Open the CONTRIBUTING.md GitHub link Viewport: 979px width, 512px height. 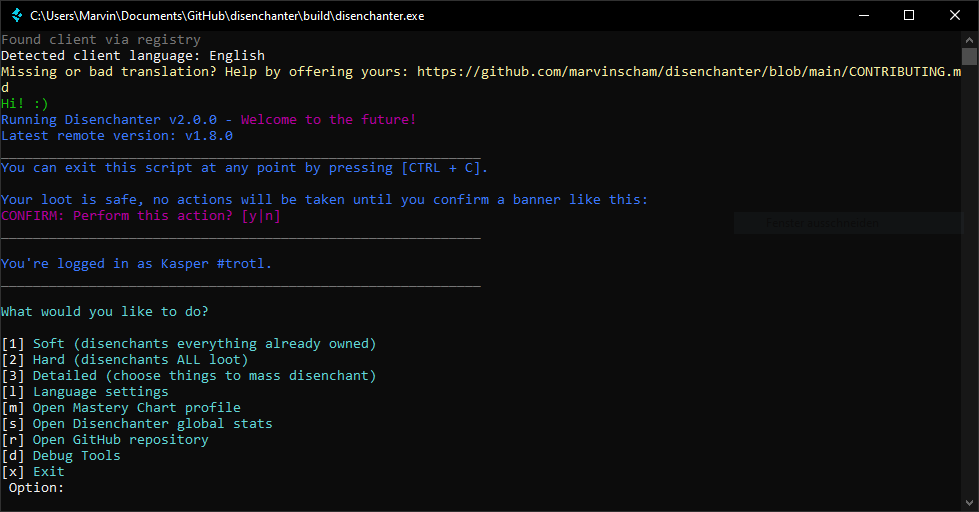click(688, 72)
